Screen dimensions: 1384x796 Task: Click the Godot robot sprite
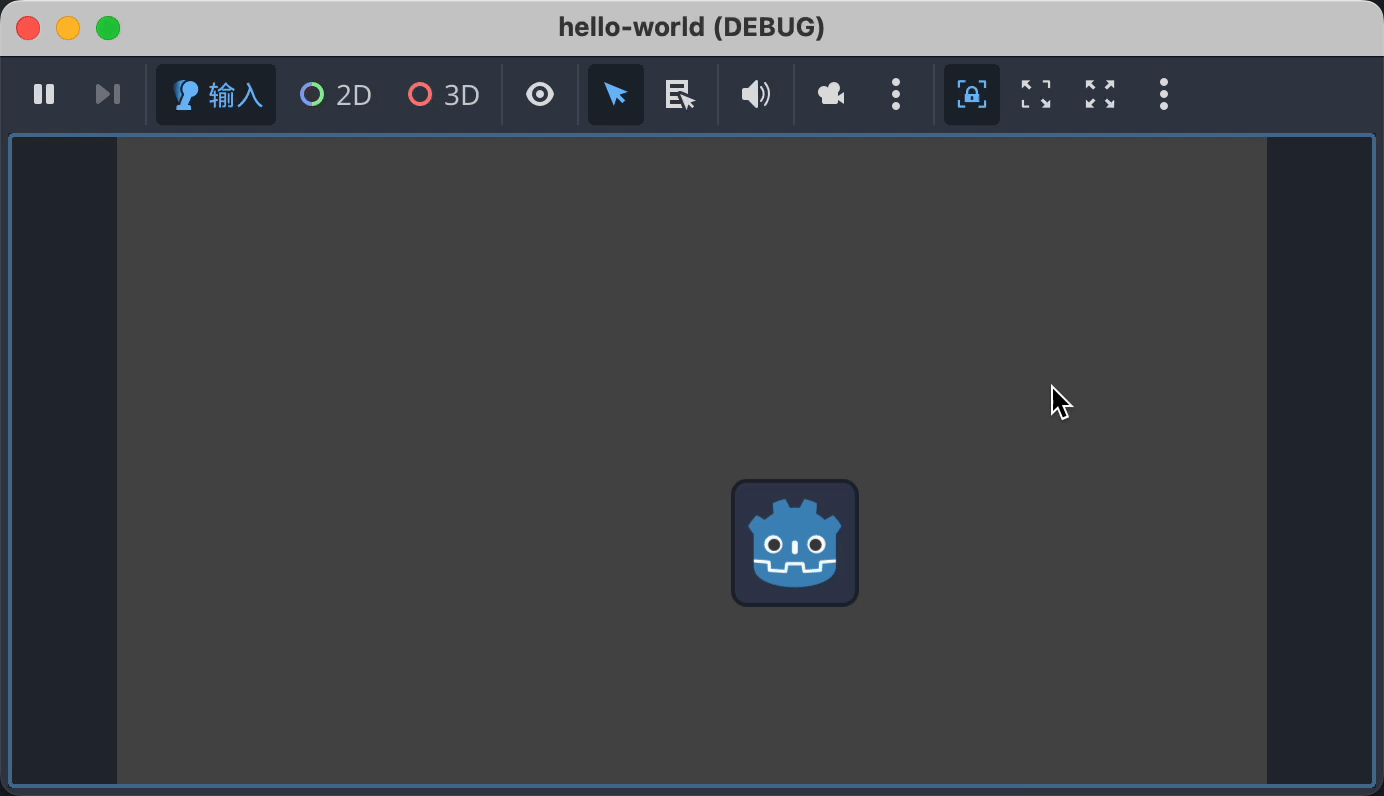(x=795, y=543)
